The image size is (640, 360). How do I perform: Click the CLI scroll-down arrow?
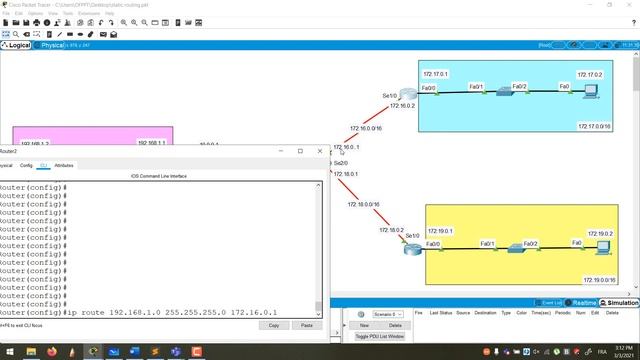click(318, 314)
